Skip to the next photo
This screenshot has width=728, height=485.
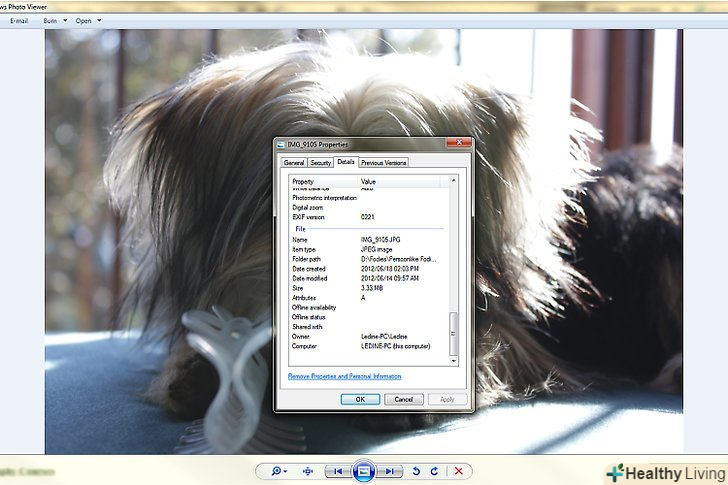tap(390, 471)
